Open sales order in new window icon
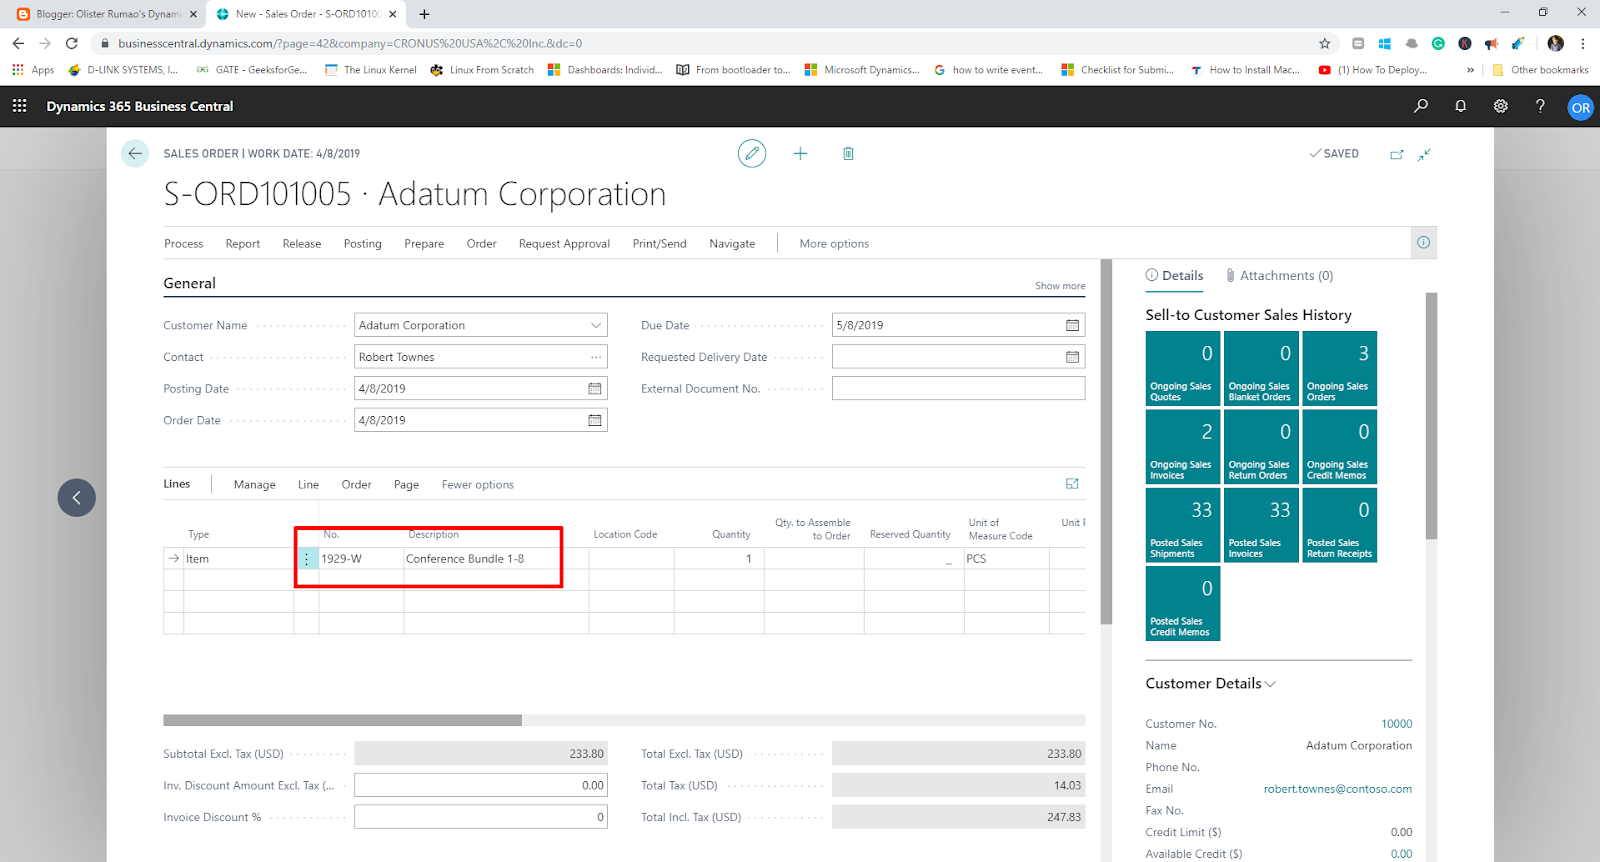The height and width of the screenshot is (862, 1600). point(1397,154)
